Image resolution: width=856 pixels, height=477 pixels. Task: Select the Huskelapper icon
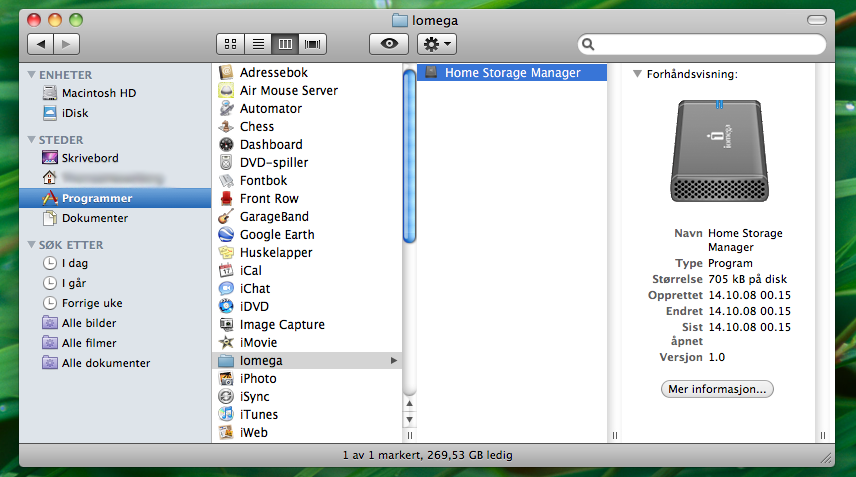tap(226, 252)
